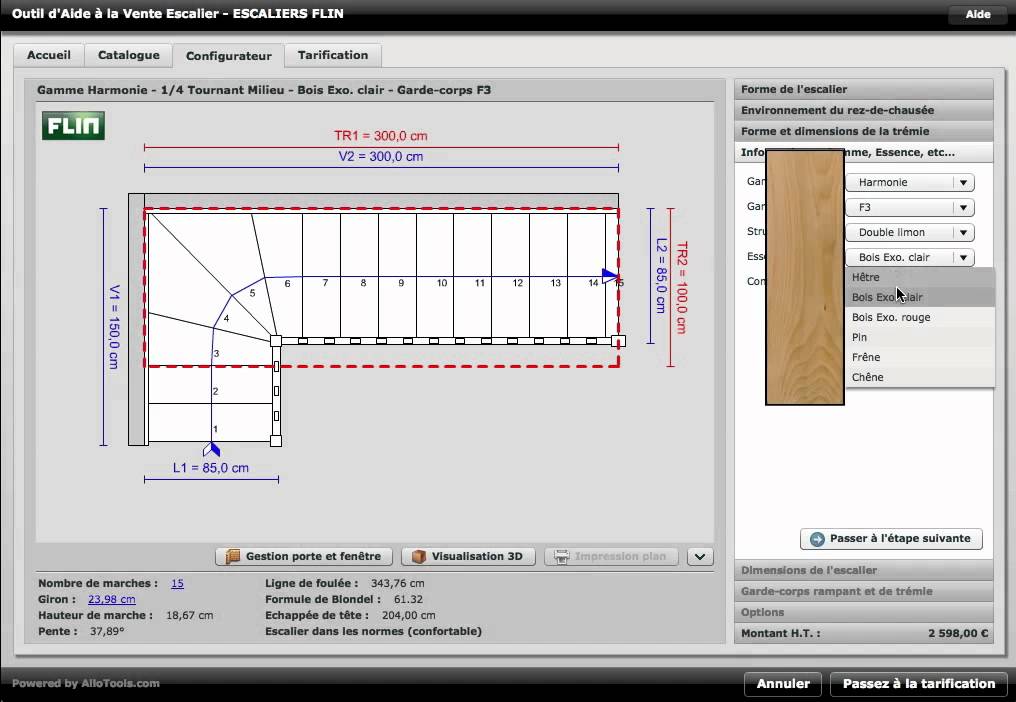Expand Environnement du rez-de-chausée section
This screenshot has width=1016, height=702.
click(x=863, y=110)
